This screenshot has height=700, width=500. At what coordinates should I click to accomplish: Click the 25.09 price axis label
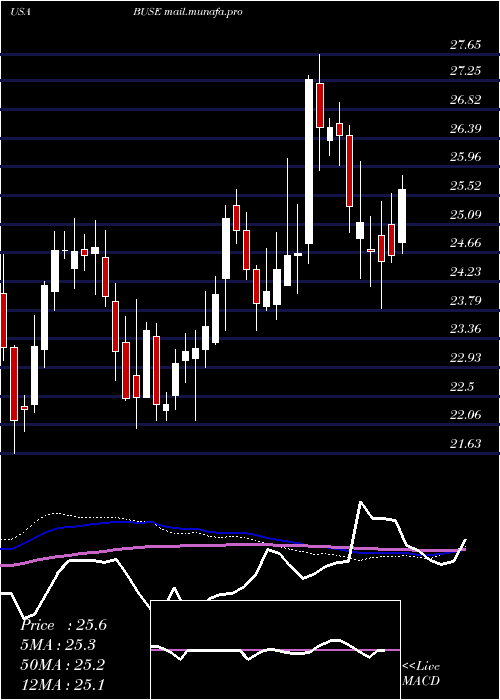[x=465, y=215]
